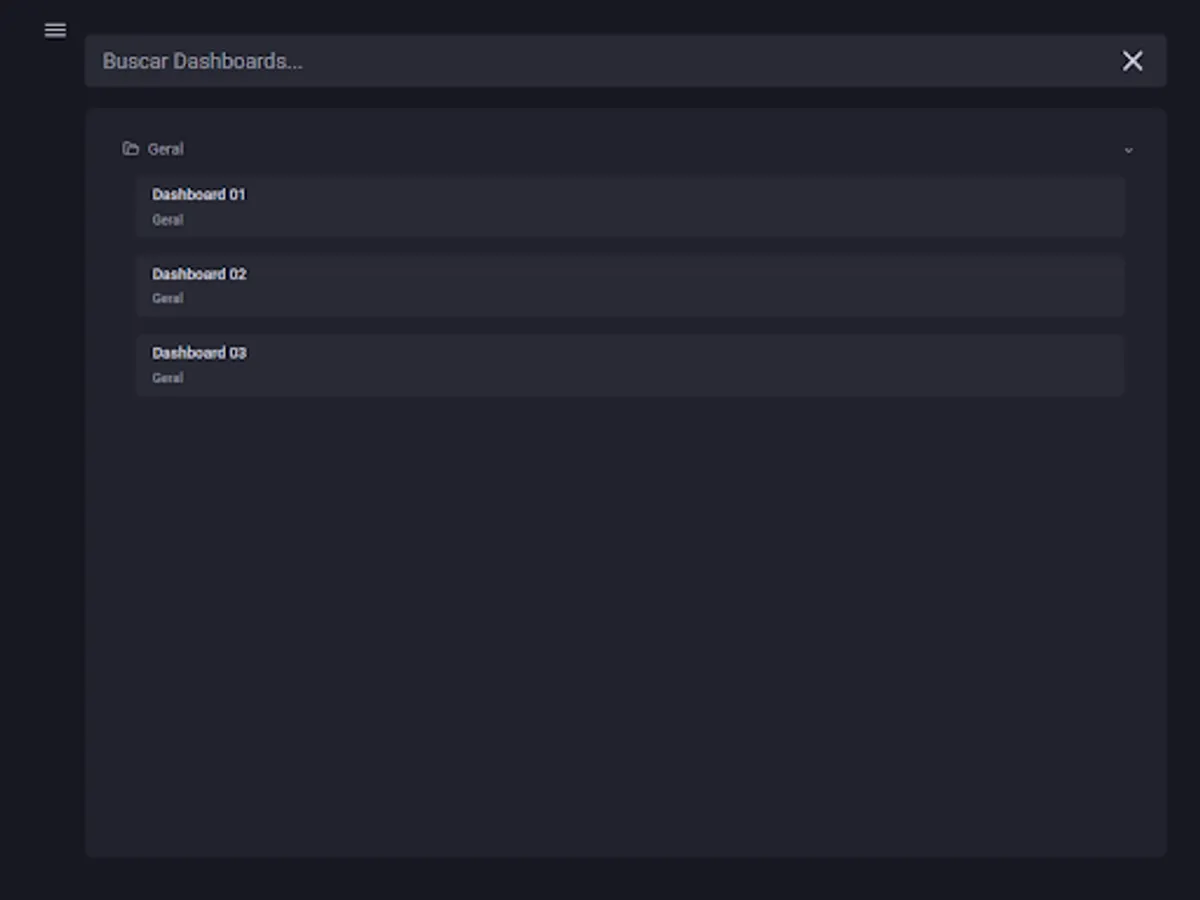Click Geral tag under Dashboard 01
1200x900 pixels.
pos(167,220)
